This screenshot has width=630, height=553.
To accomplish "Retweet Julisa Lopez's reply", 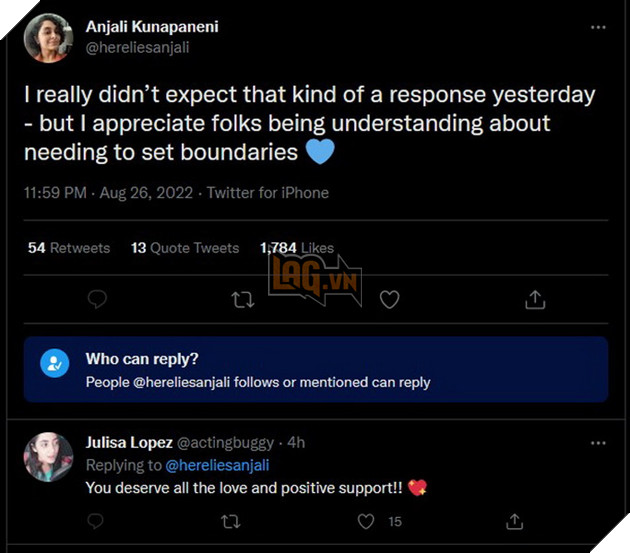I will (231, 521).
